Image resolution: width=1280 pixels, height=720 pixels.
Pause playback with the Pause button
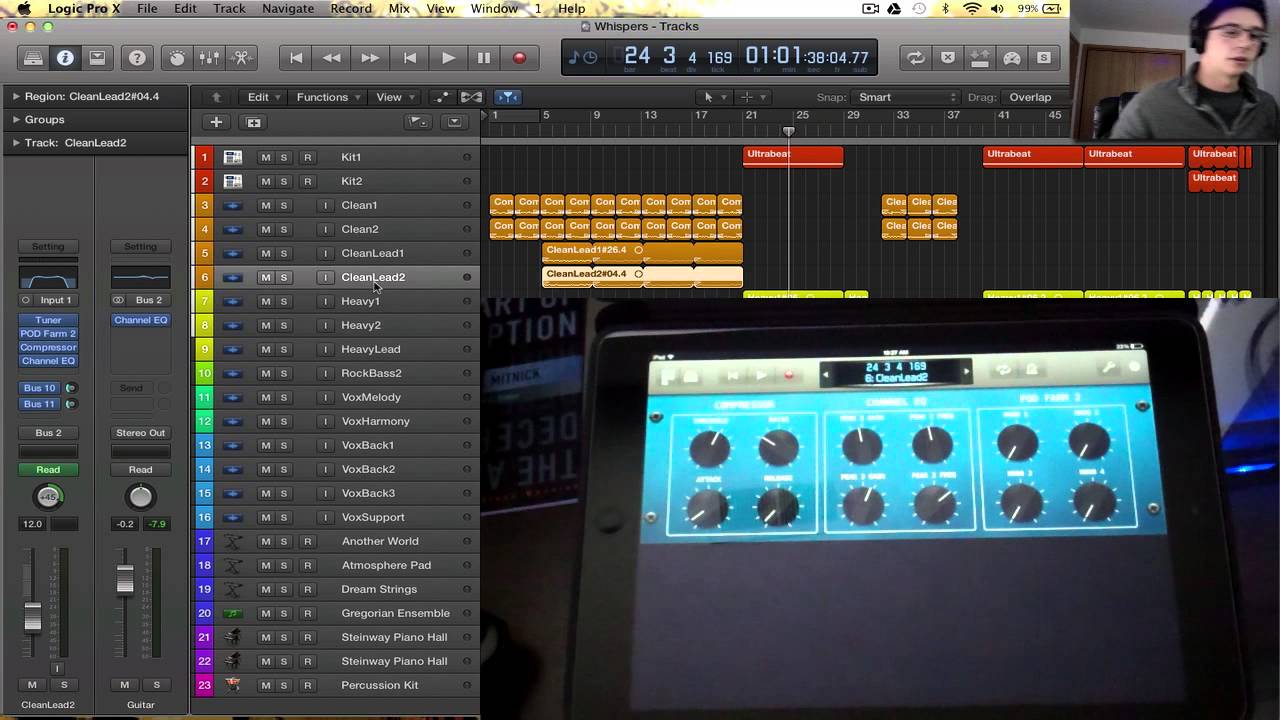[x=484, y=58]
